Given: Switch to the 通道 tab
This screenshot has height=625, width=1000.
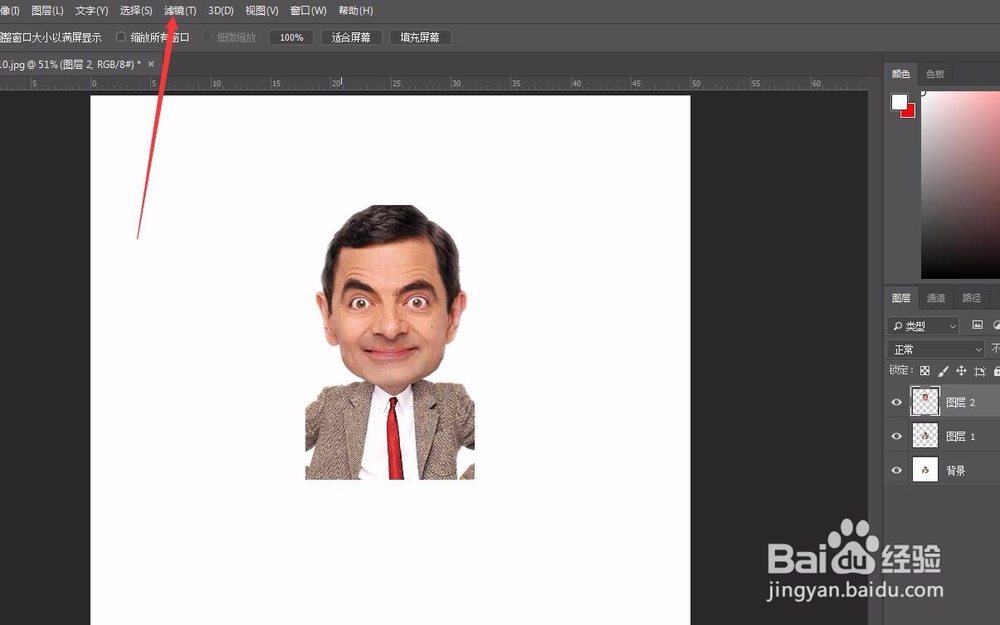Looking at the screenshot, I should 936,298.
